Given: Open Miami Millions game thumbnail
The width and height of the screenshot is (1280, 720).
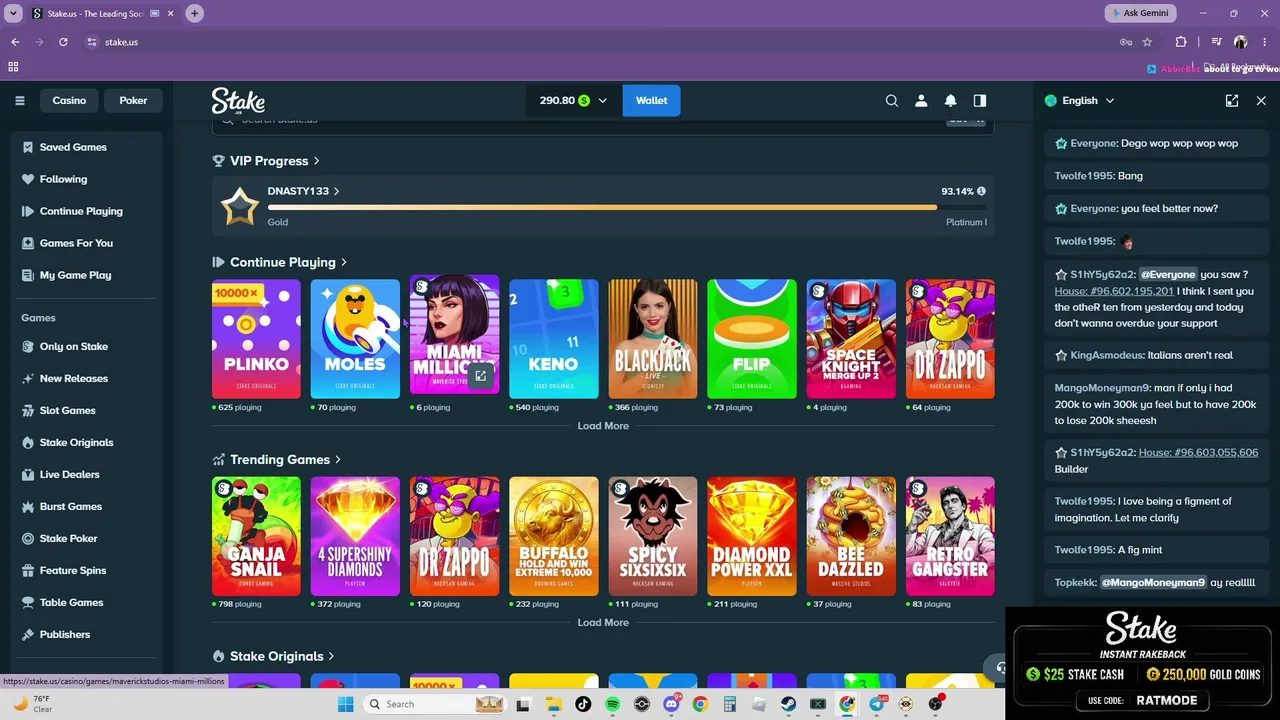Looking at the screenshot, I should pos(454,334).
